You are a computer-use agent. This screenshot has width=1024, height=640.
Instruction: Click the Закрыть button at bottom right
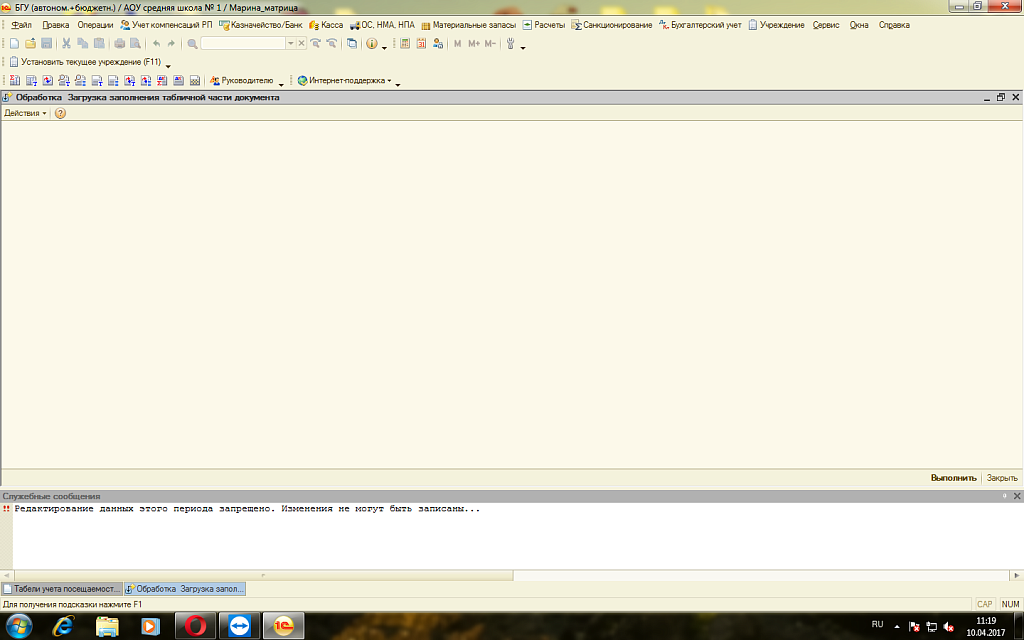click(1001, 478)
